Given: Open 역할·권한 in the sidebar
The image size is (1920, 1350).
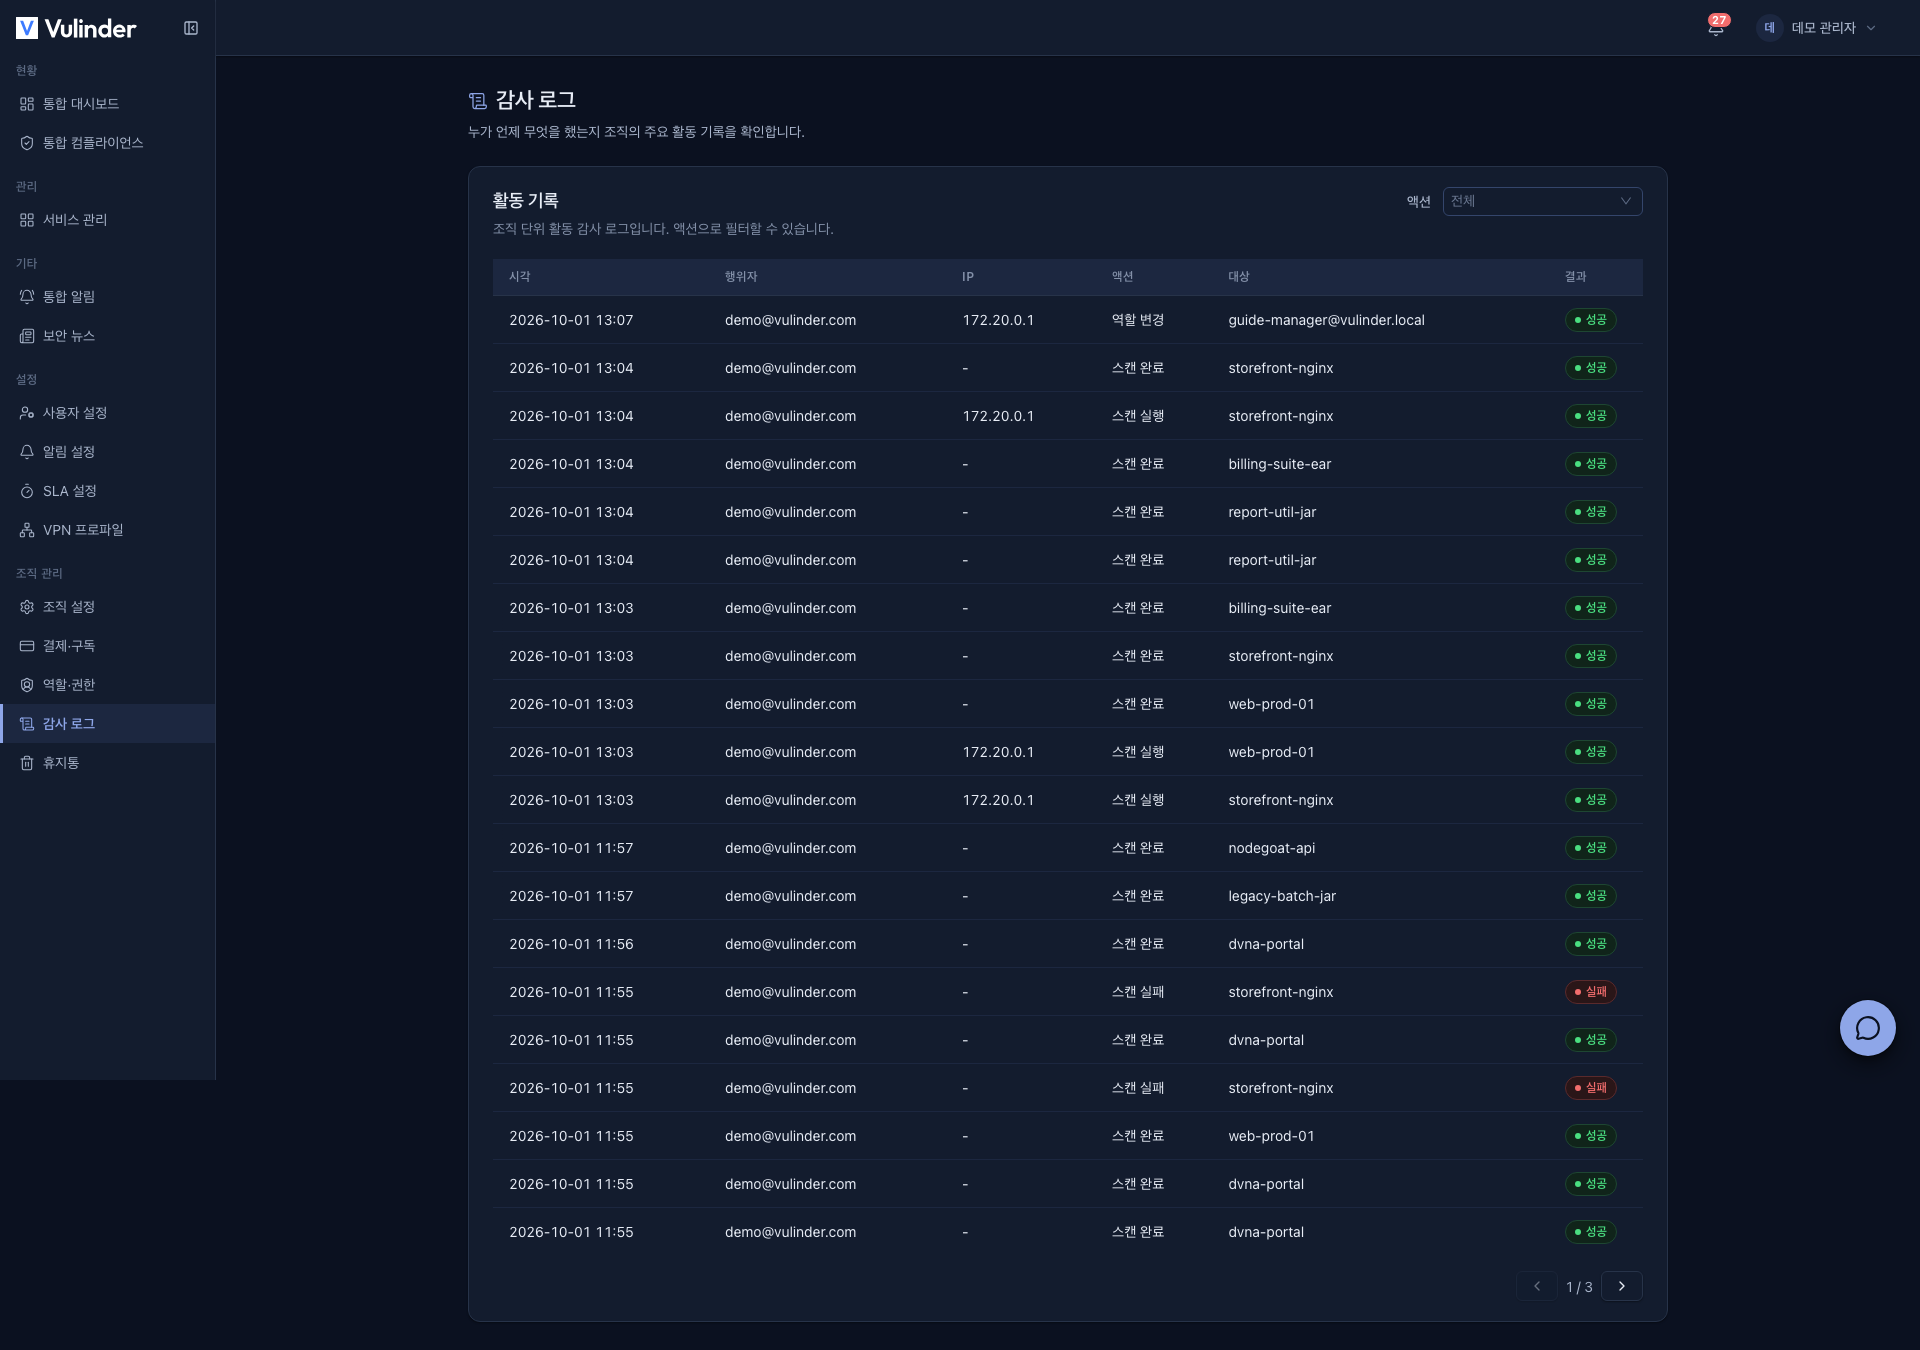Looking at the screenshot, I should (x=107, y=685).
